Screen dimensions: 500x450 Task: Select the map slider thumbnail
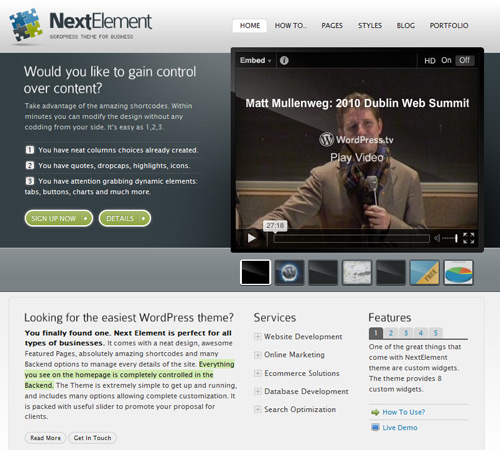357,272
